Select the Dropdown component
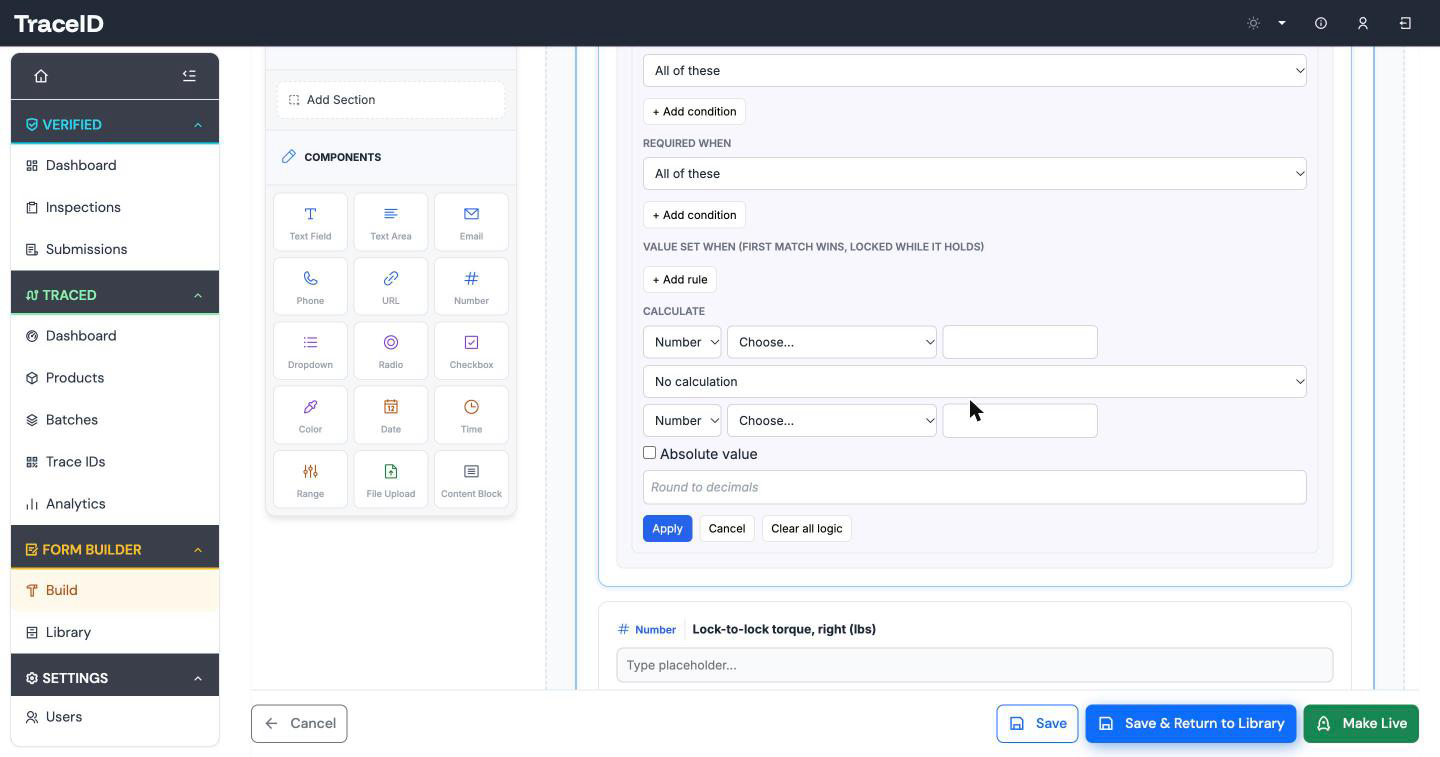 [310, 351]
